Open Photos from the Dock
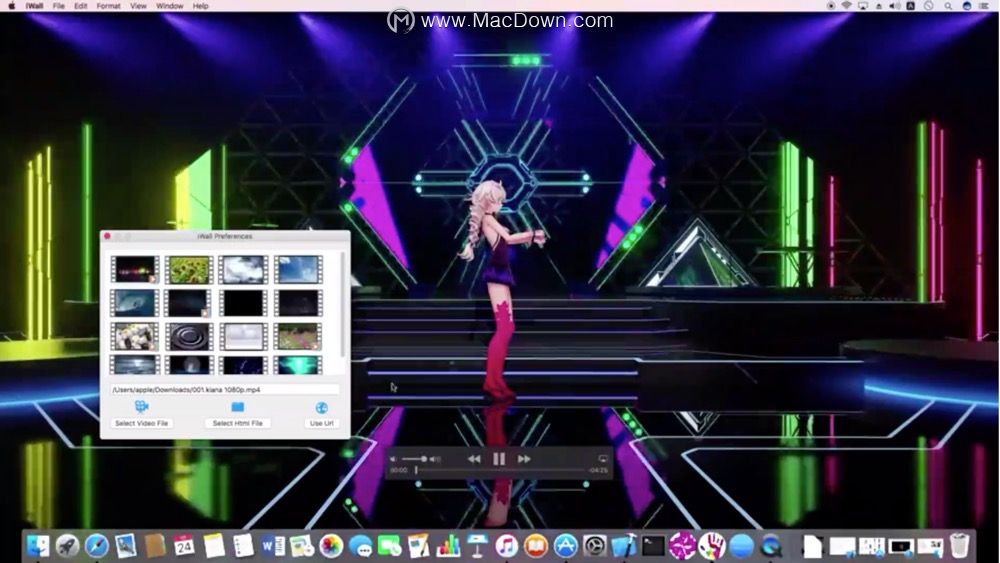 [331, 546]
